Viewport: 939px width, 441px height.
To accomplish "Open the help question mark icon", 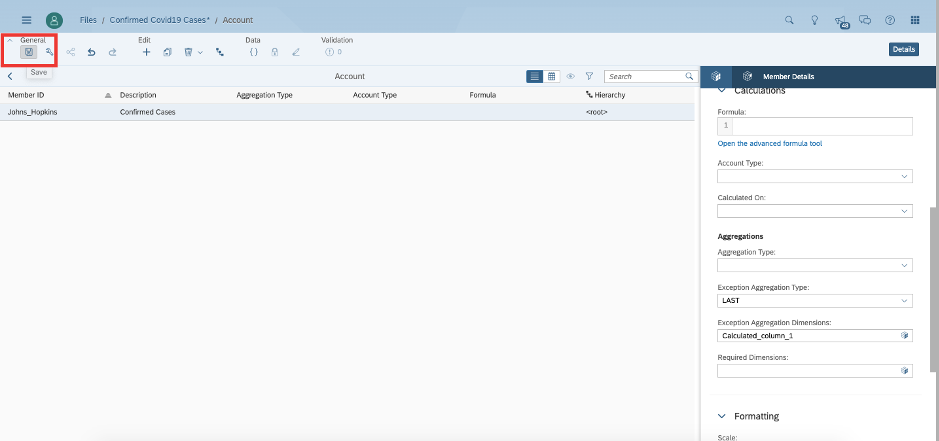I will click(890, 20).
